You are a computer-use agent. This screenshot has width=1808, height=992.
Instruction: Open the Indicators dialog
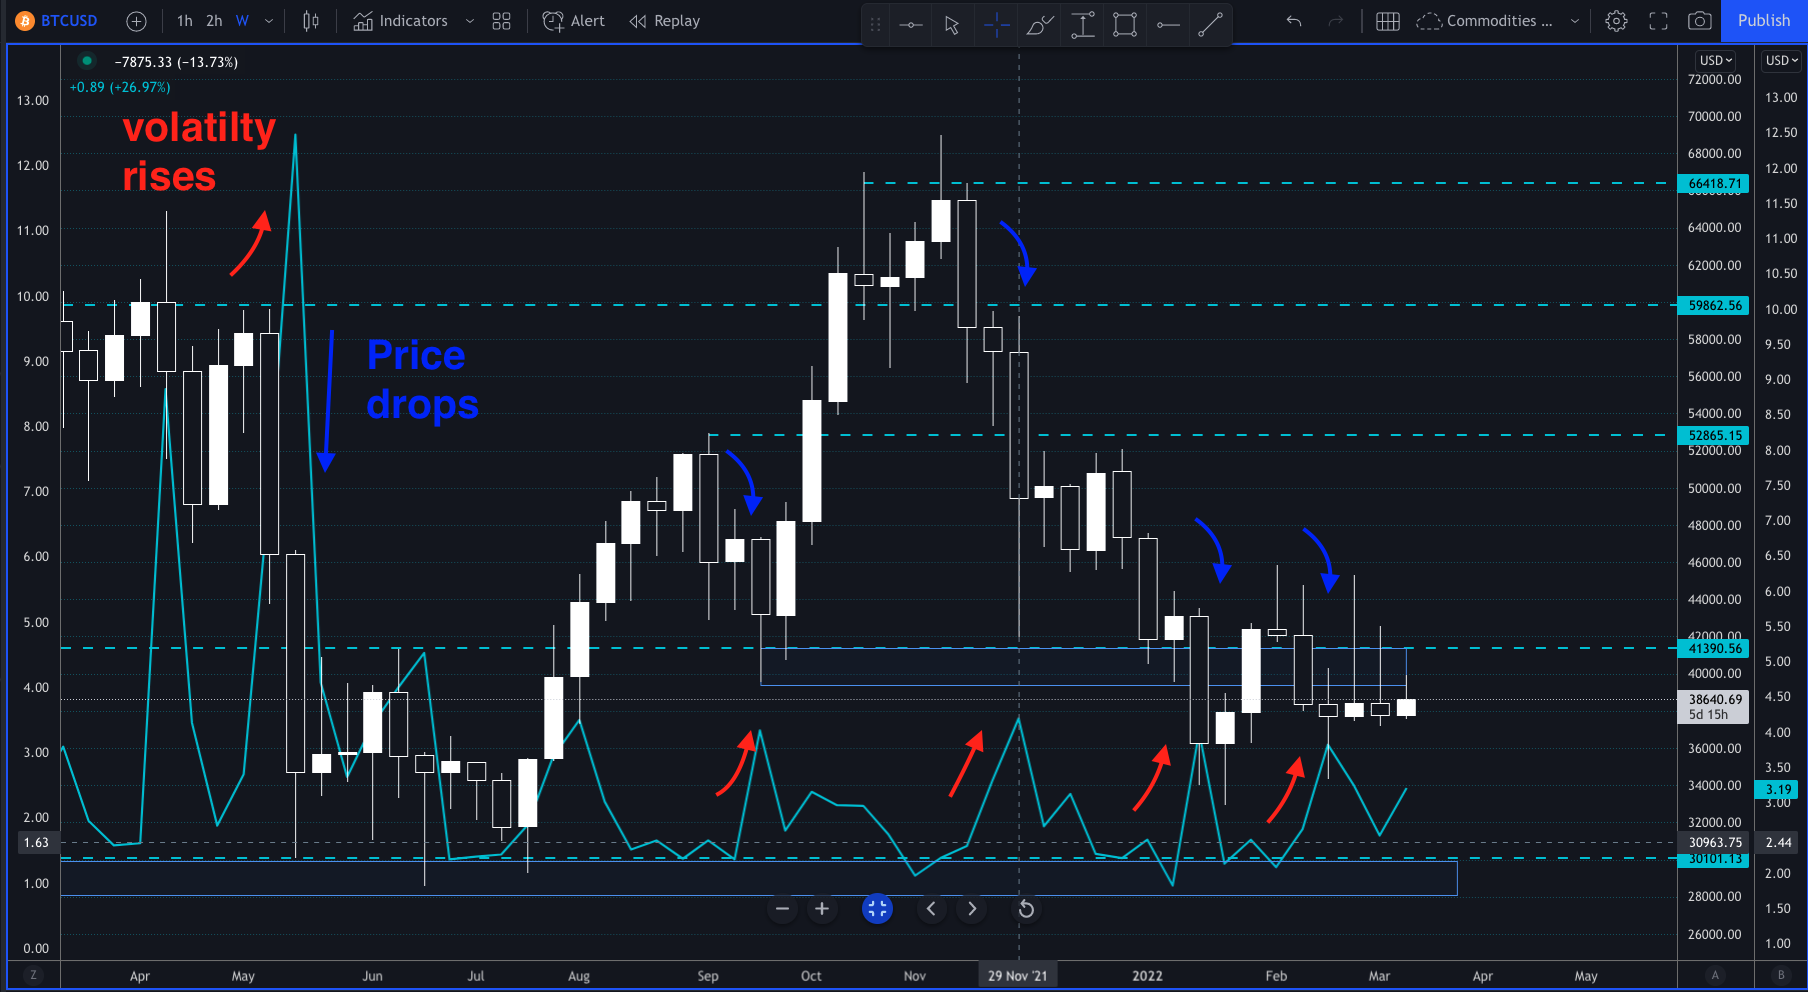401,21
